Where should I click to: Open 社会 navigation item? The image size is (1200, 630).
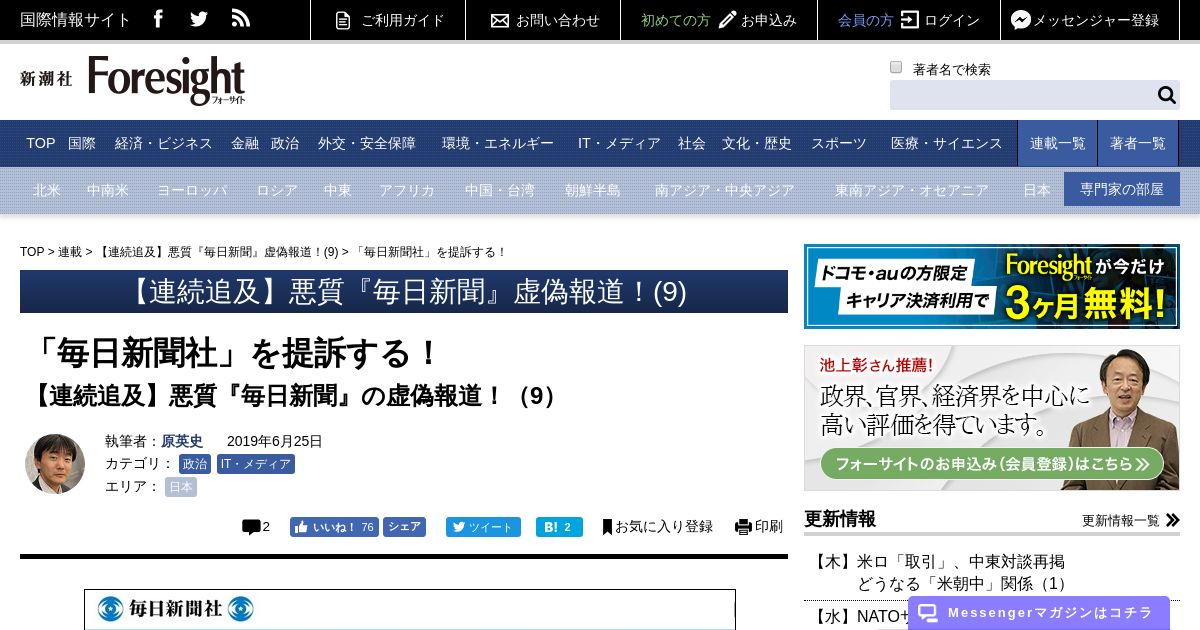tap(692, 143)
